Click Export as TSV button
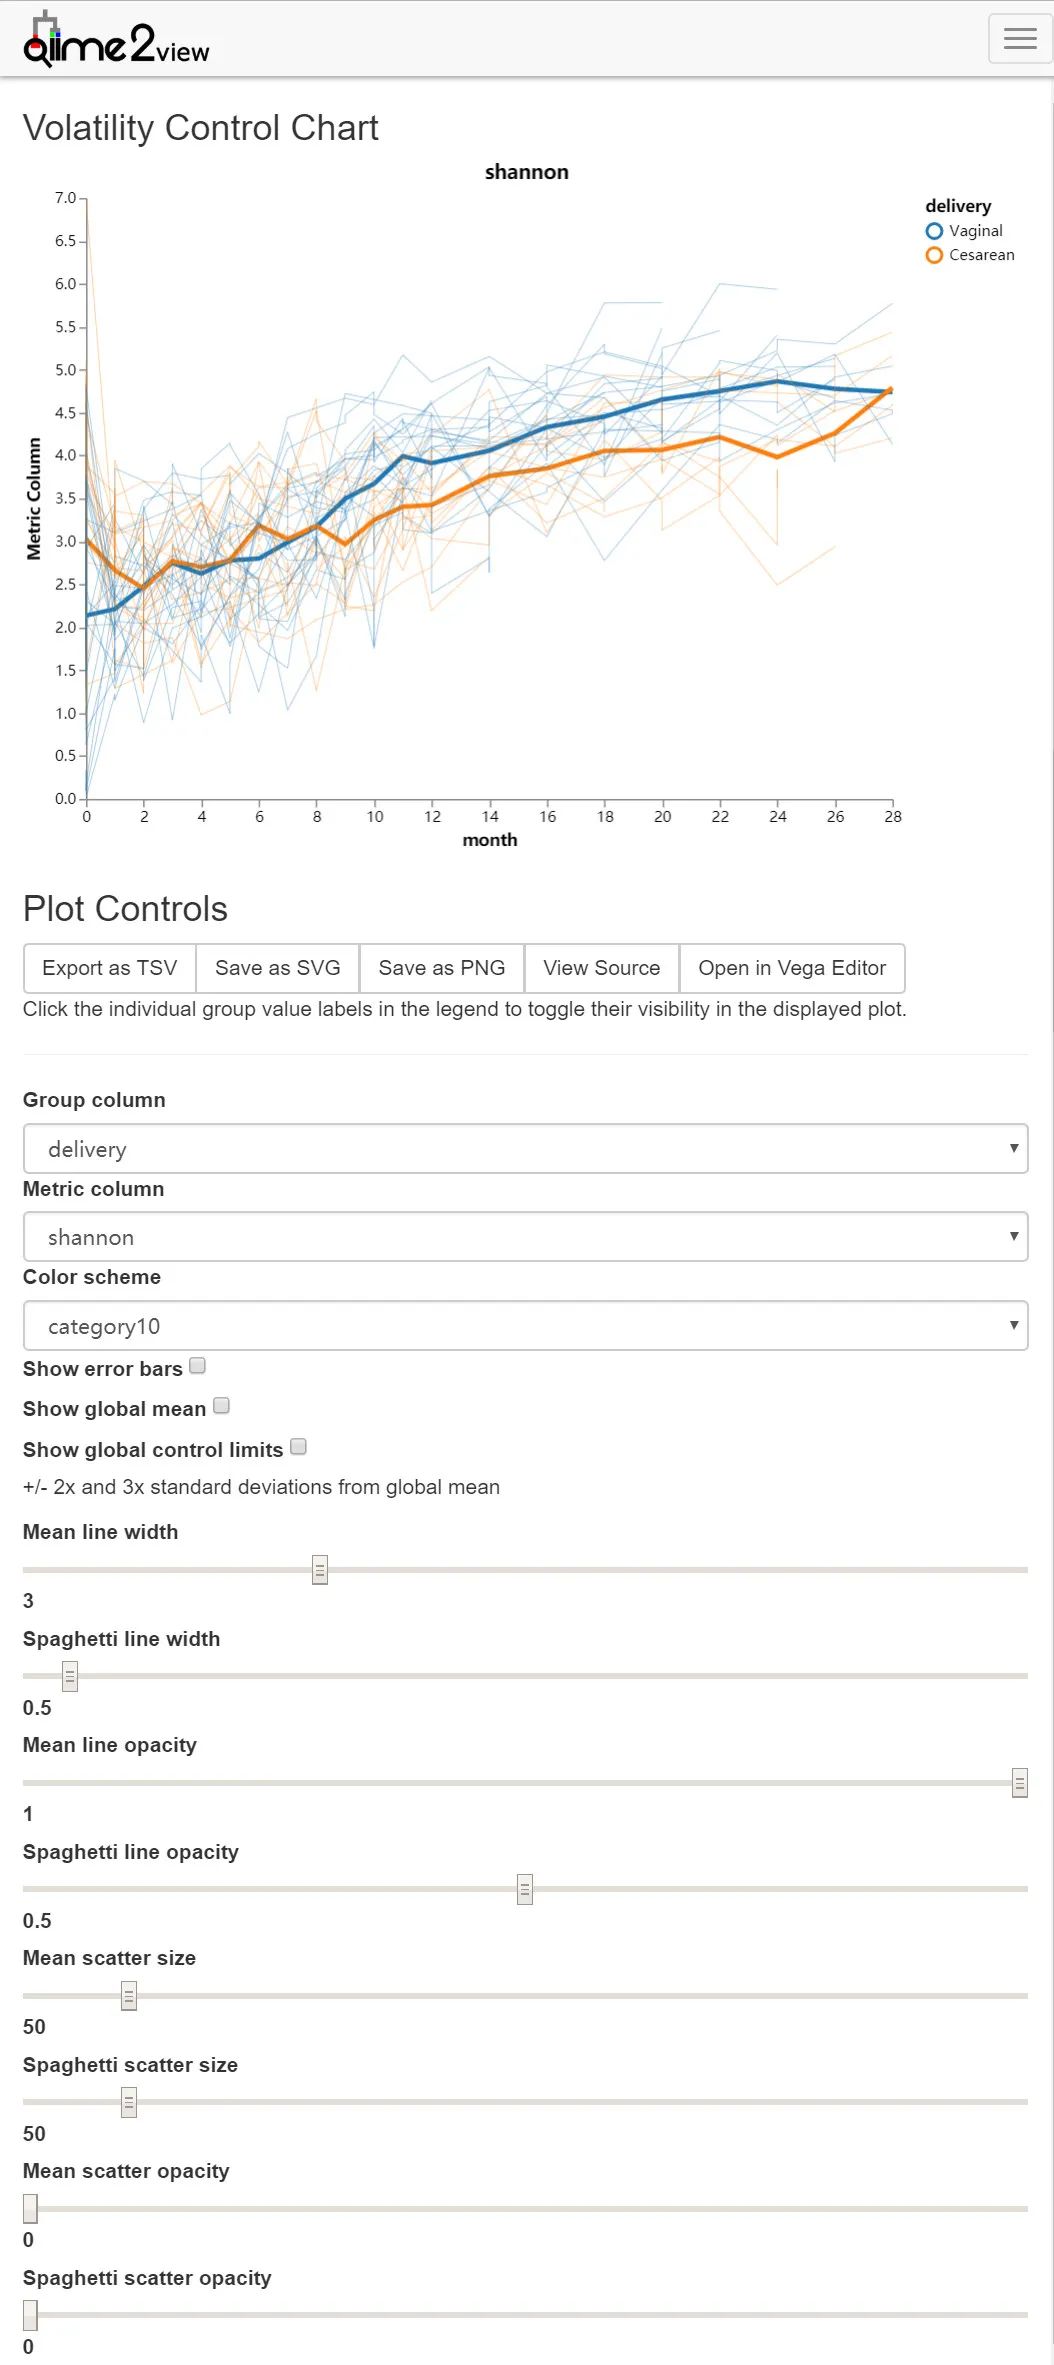Image resolution: width=1054 pixels, height=2365 pixels. (x=110, y=968)
